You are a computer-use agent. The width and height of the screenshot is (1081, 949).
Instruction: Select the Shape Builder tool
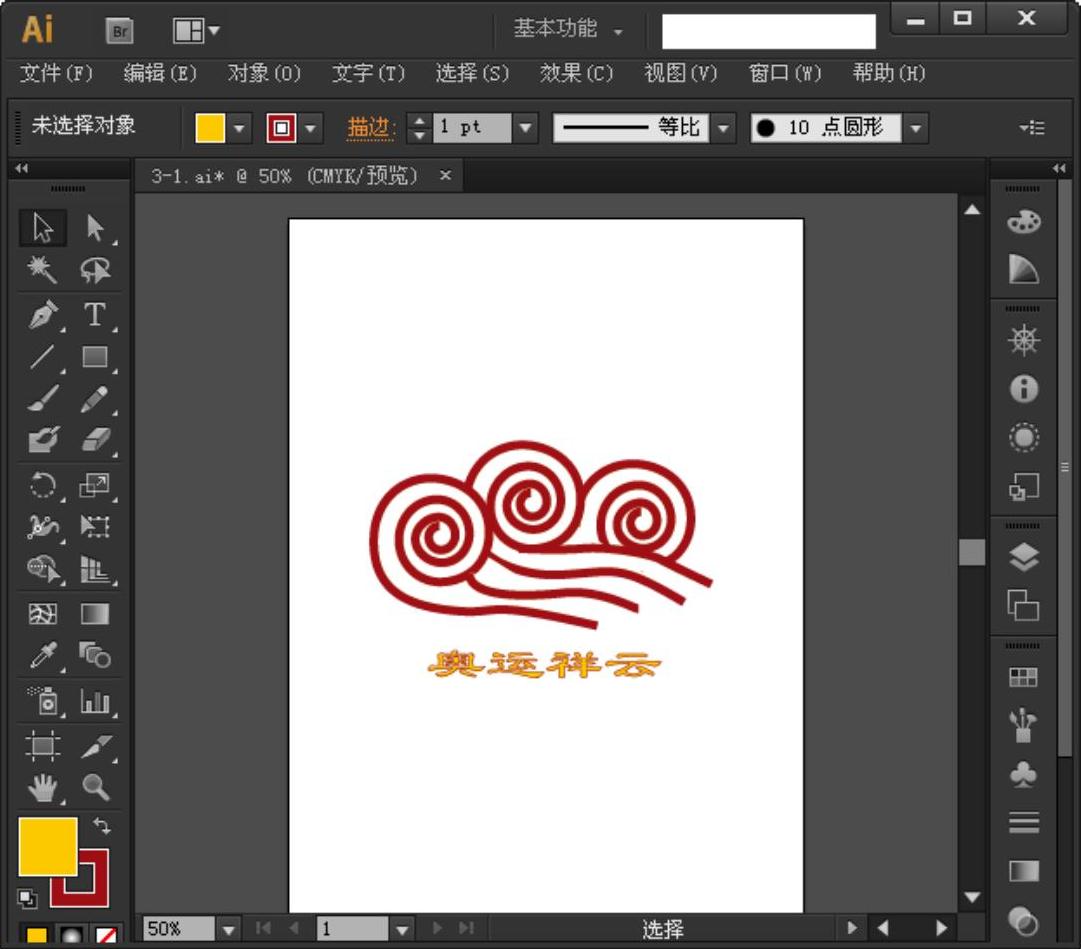(x=43, y=569)
